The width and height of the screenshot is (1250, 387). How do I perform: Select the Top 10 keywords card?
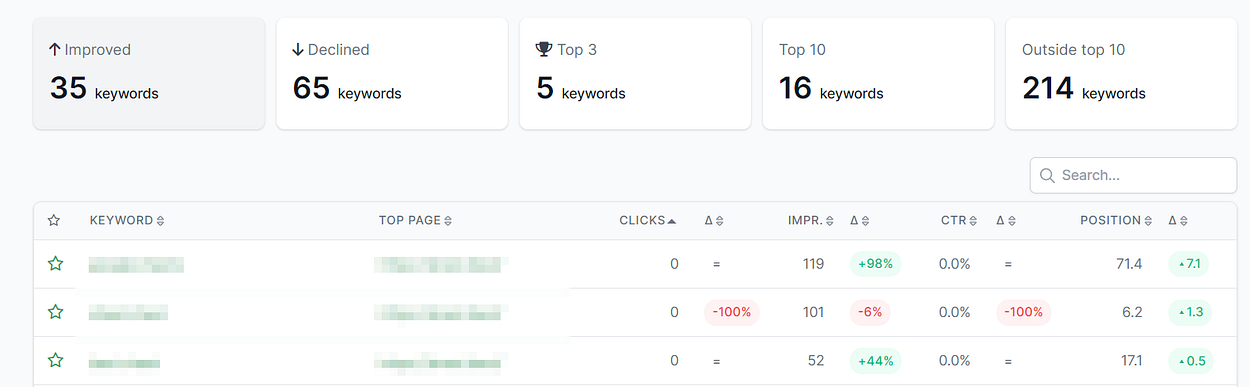click(x=878, y=73)
